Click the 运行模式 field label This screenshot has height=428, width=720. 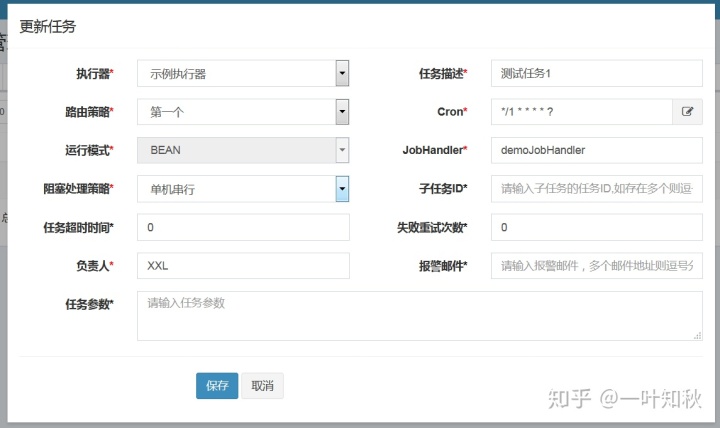(89, 150)
